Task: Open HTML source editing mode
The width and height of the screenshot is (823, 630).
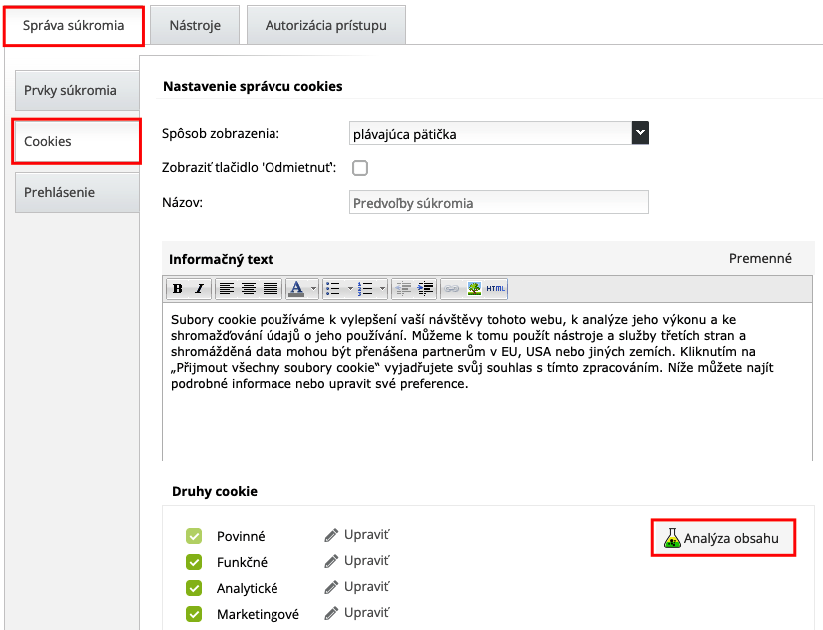Action: tap(496, 289)
